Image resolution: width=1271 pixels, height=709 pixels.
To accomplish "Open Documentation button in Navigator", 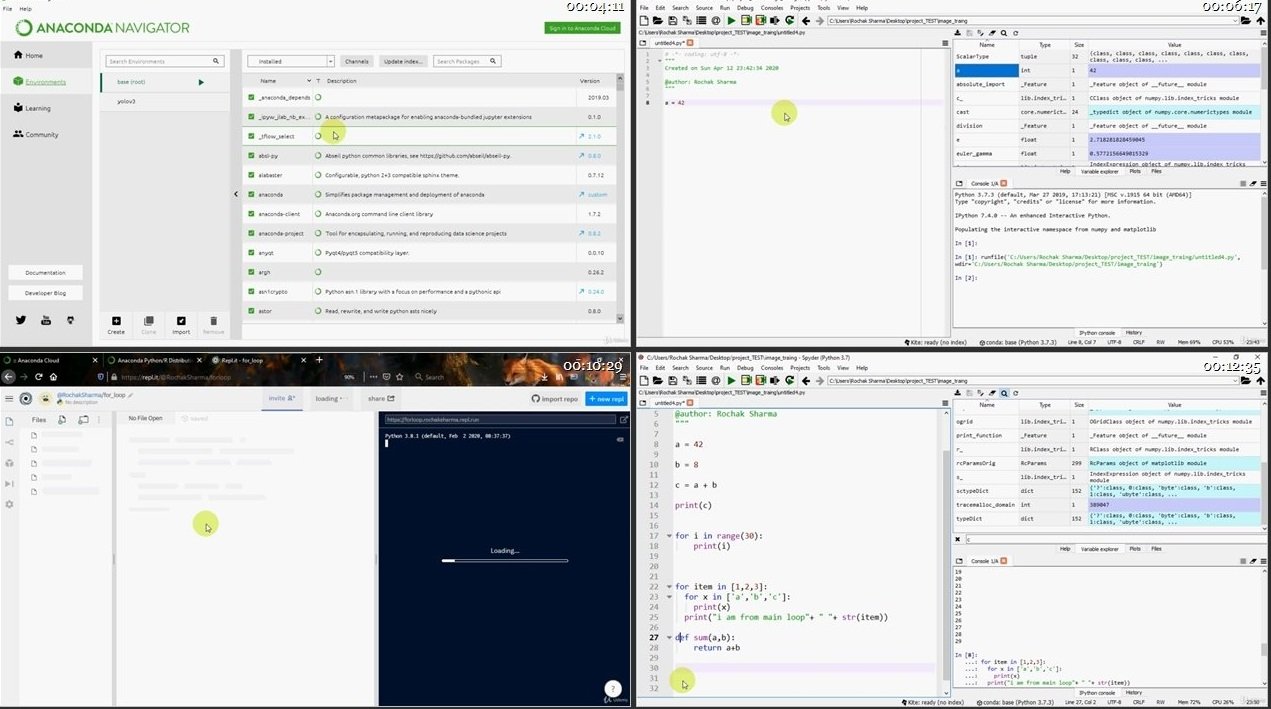I will [x=46, y=272].
